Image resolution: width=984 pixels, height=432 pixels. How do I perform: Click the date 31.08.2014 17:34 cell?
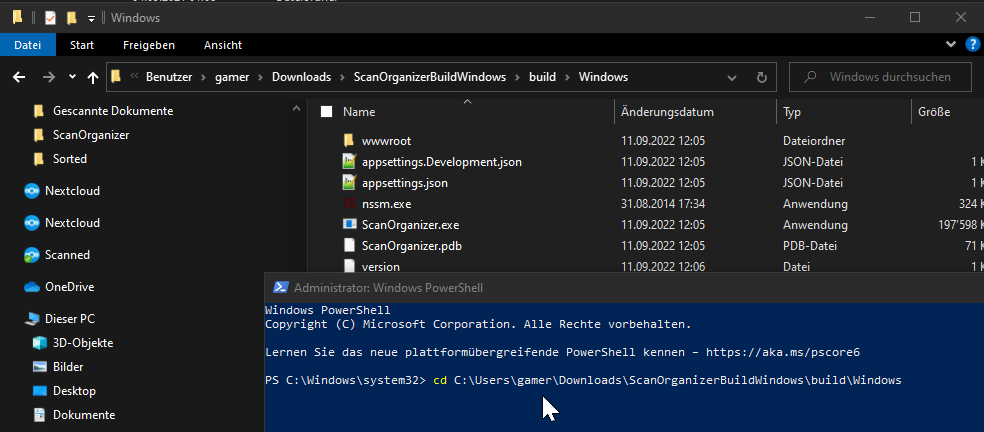coord(663,204)
